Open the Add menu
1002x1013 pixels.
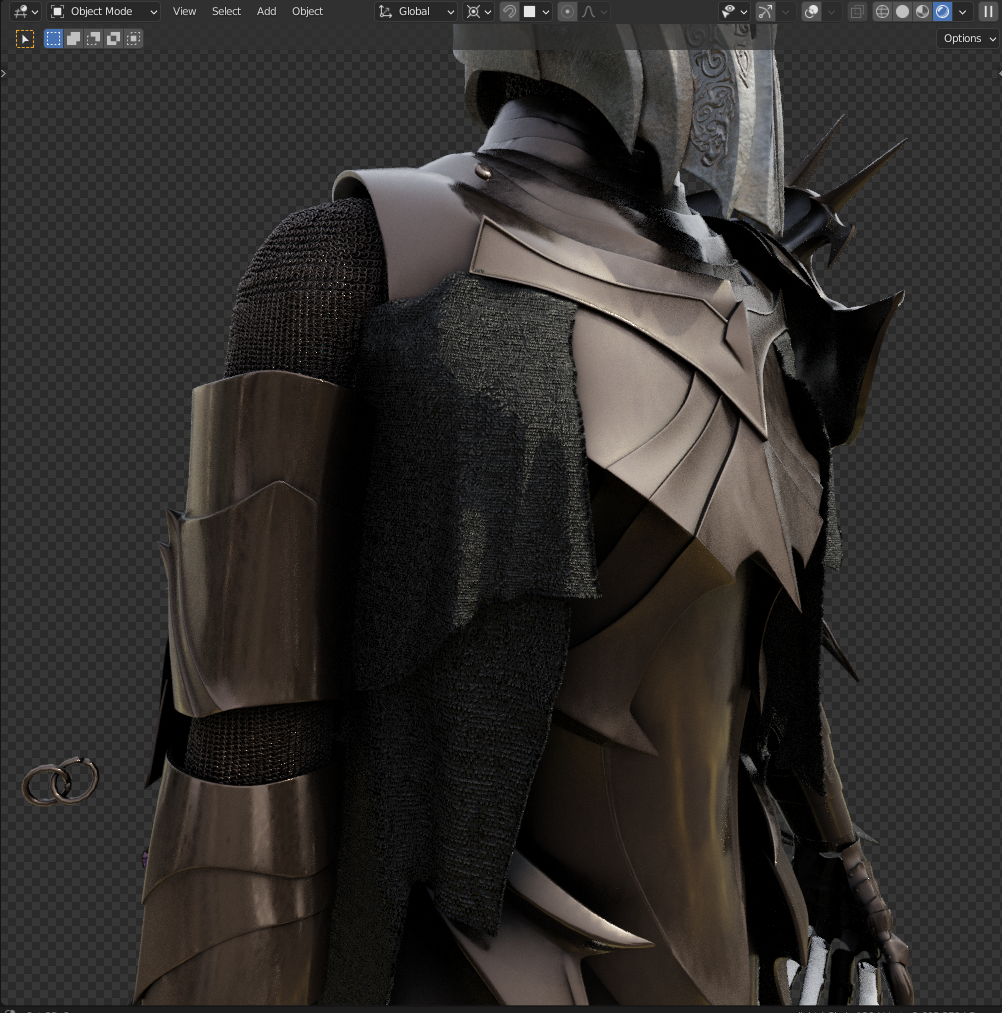pyautogui.click(x=266, y=12)
